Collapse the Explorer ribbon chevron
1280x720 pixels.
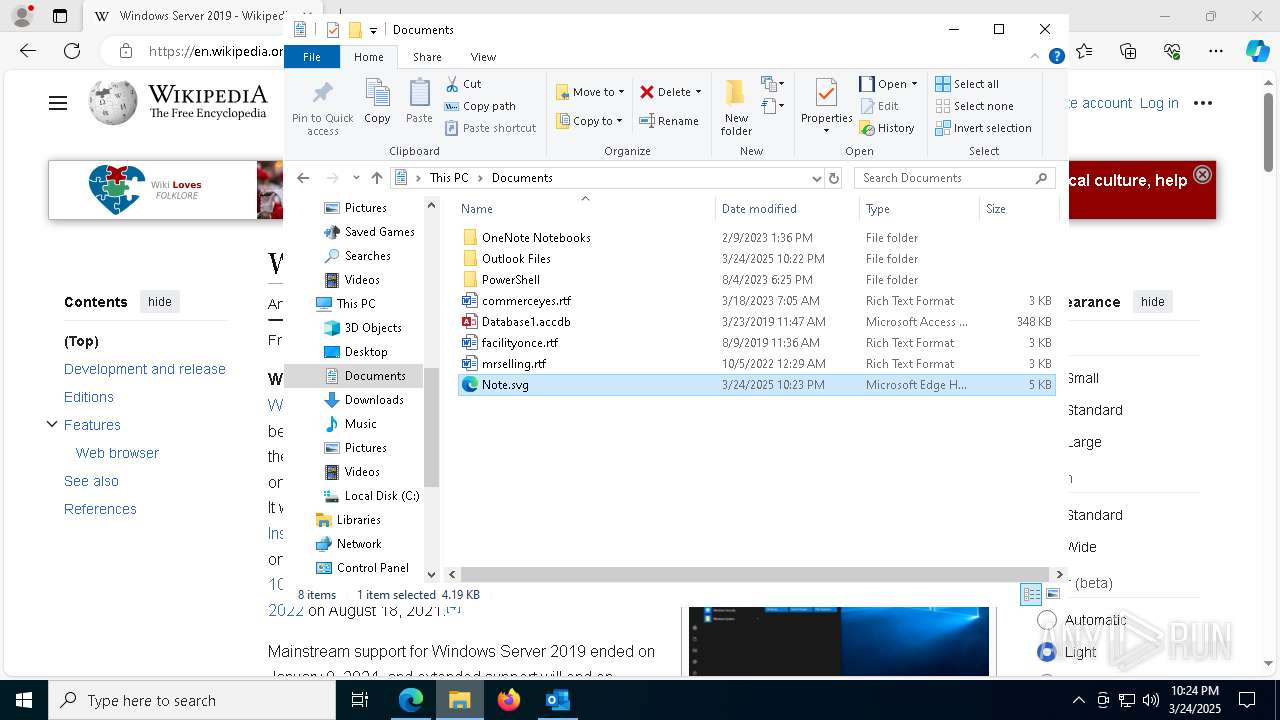(1036, 57)
